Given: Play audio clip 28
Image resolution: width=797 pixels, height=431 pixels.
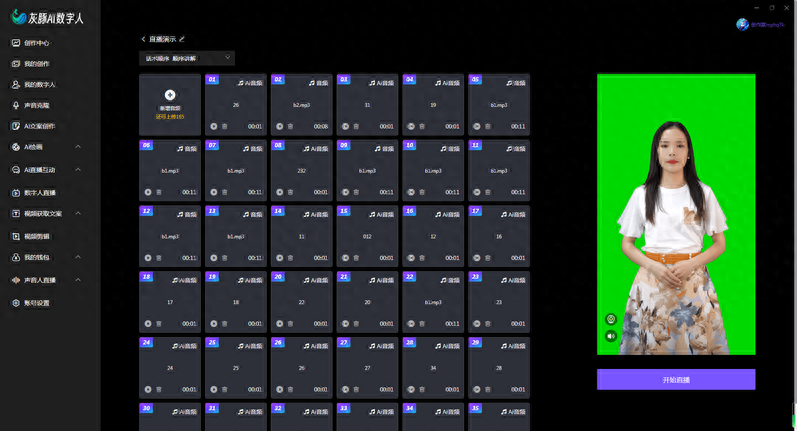Looking at the screenshot, I should tap(411, 389).
